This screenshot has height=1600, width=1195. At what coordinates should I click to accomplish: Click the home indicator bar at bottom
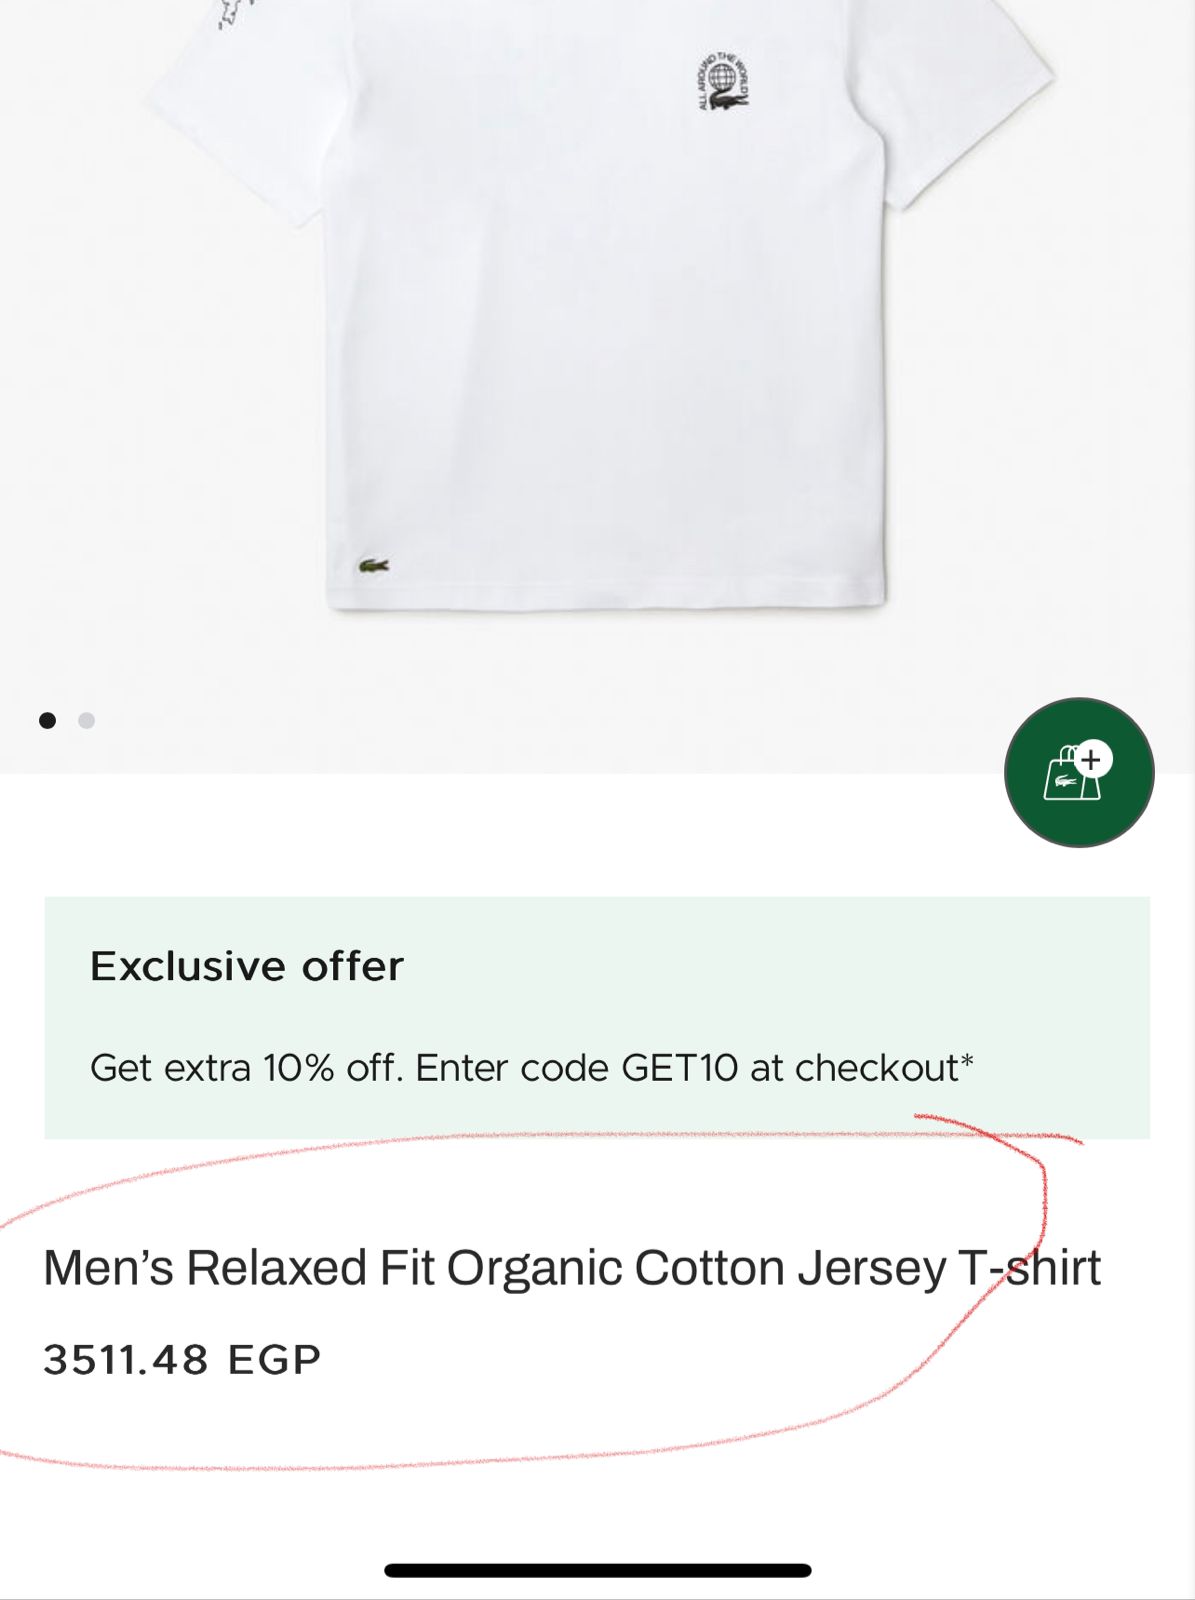[x=598, y=1570]
